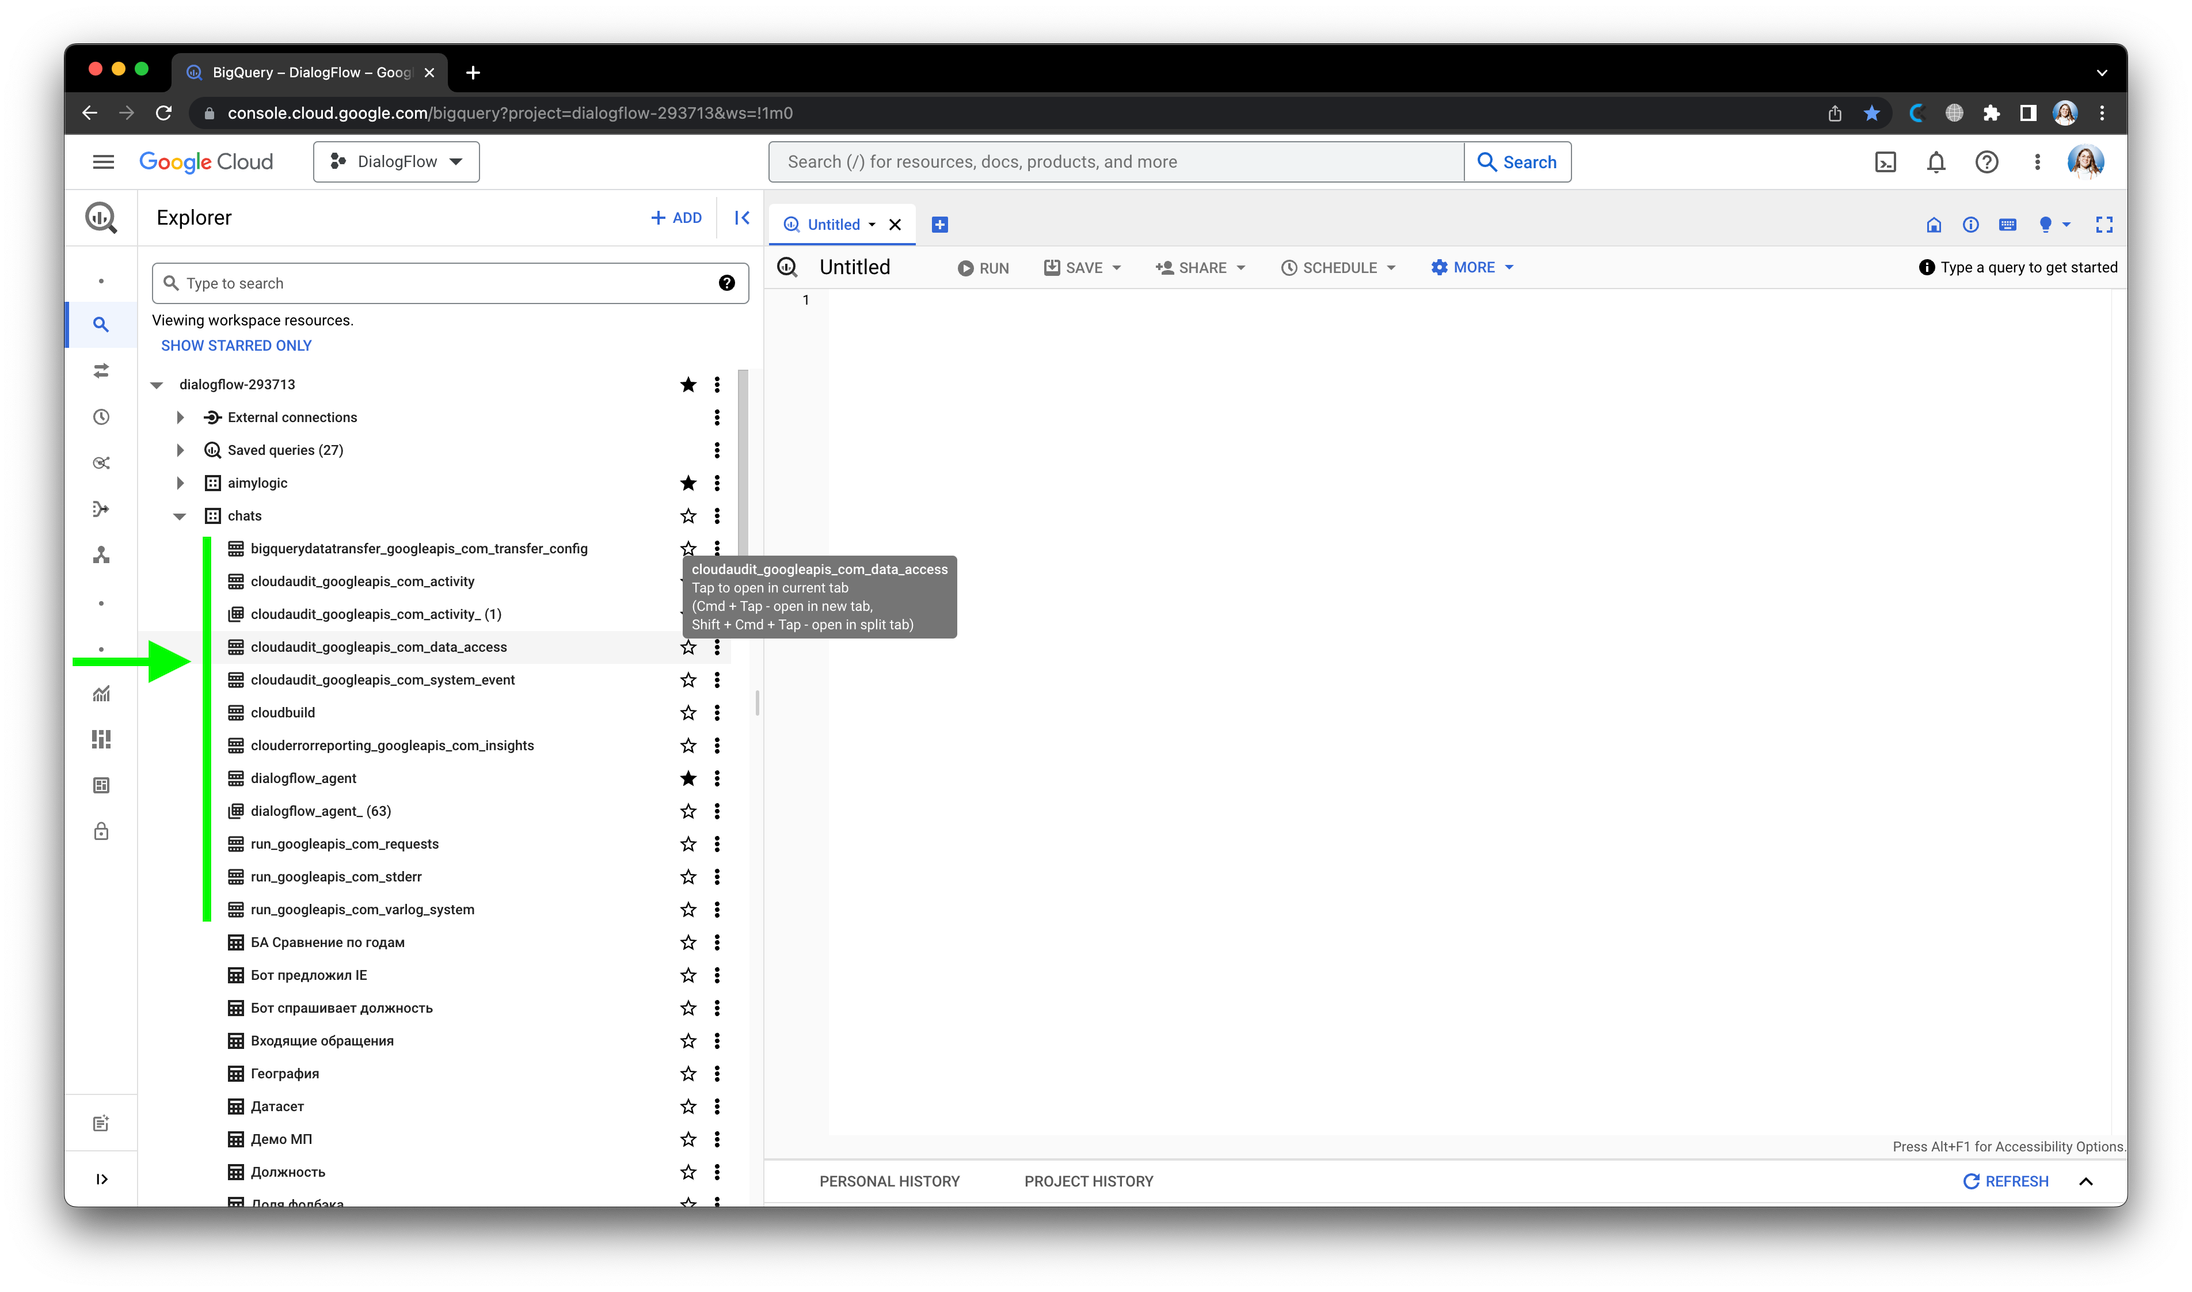This screenshot has height=1292, width=2192.
Task: Open the SAVE dropdown
Action: click(x=1082, y=268)
